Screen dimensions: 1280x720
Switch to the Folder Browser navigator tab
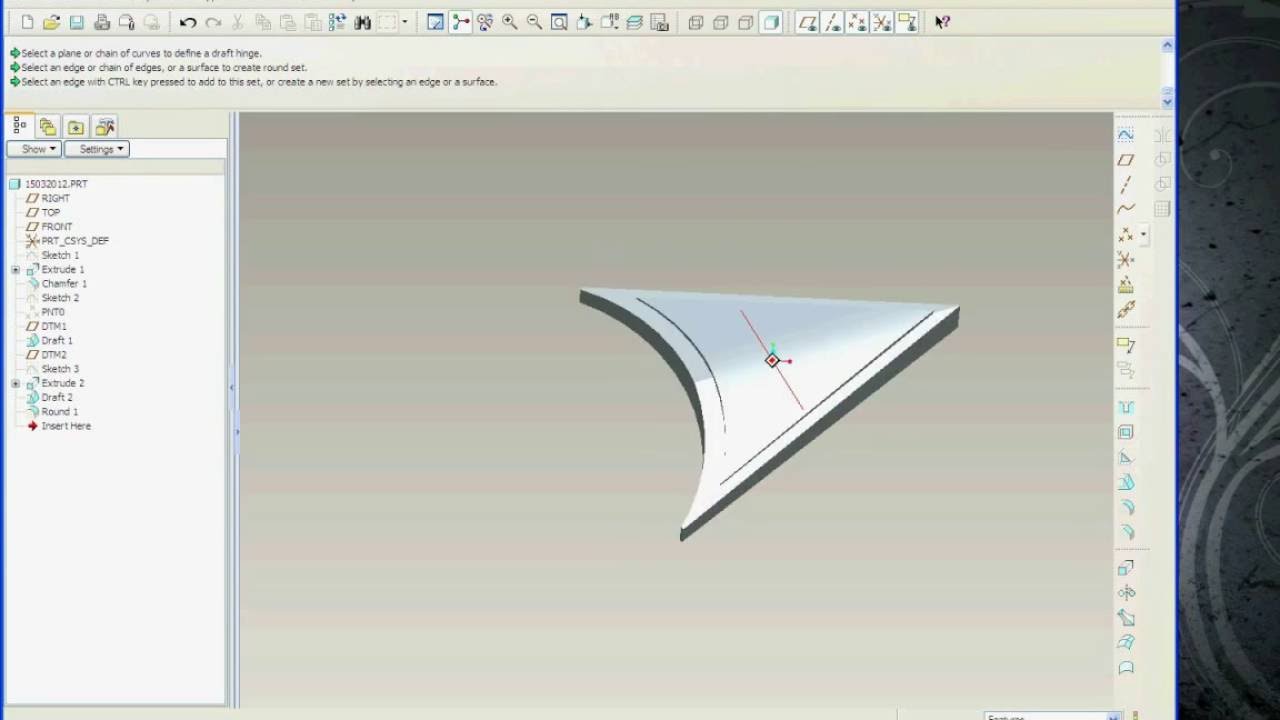click(47, 126)
